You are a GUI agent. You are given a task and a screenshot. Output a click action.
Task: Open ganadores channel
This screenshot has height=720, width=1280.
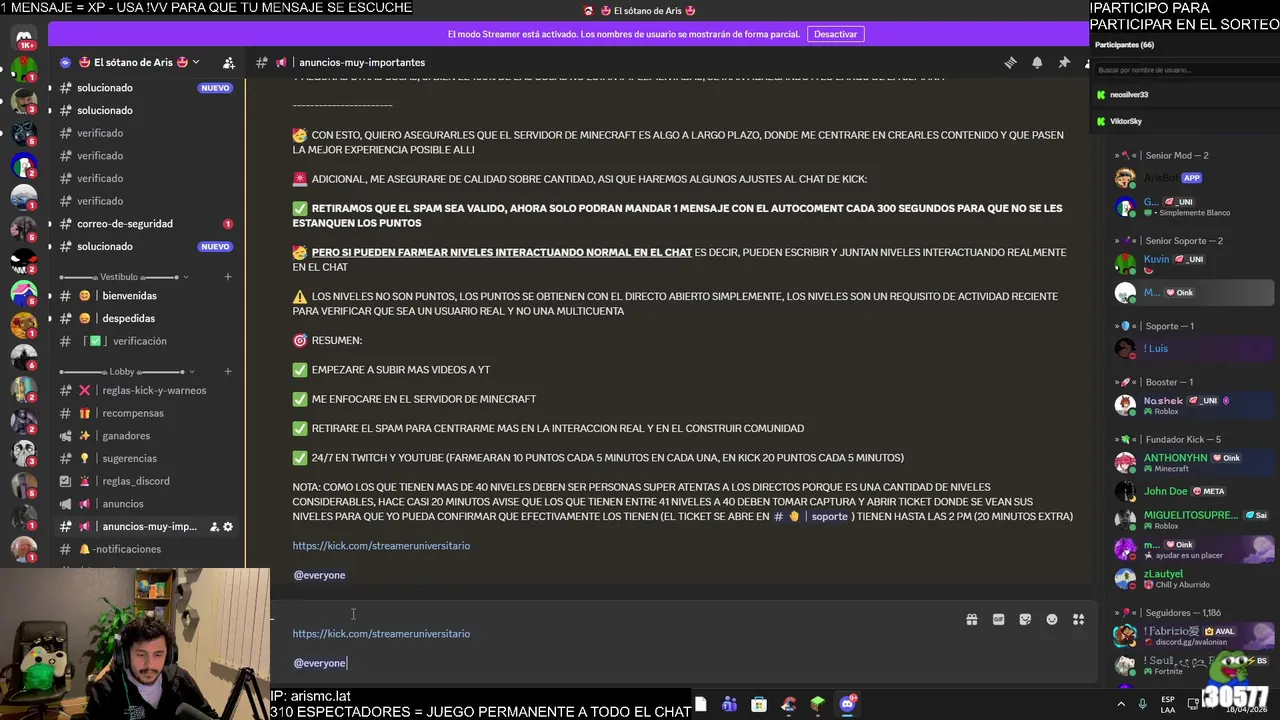[x=146, y=436]
